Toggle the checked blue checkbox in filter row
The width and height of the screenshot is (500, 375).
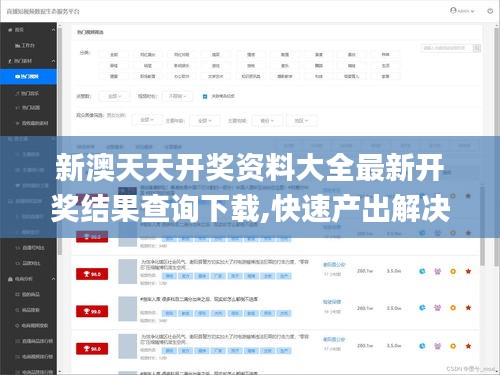coord(205,97)
